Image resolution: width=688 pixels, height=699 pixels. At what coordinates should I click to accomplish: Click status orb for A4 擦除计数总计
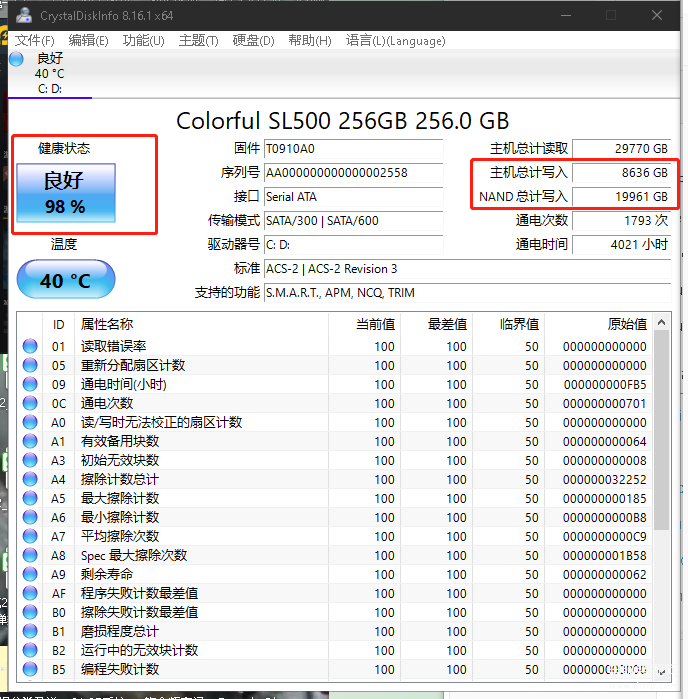coord(30,479)
